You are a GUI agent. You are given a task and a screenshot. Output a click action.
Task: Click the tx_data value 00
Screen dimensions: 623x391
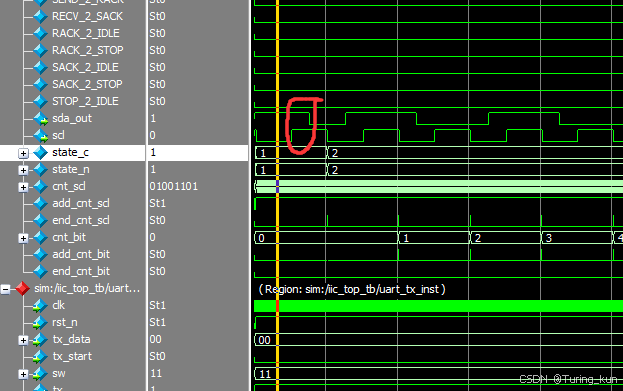(155, 340)
